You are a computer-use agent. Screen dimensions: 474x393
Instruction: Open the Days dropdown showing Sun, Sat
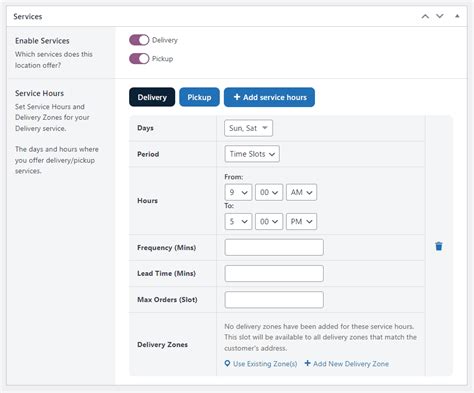248,128
